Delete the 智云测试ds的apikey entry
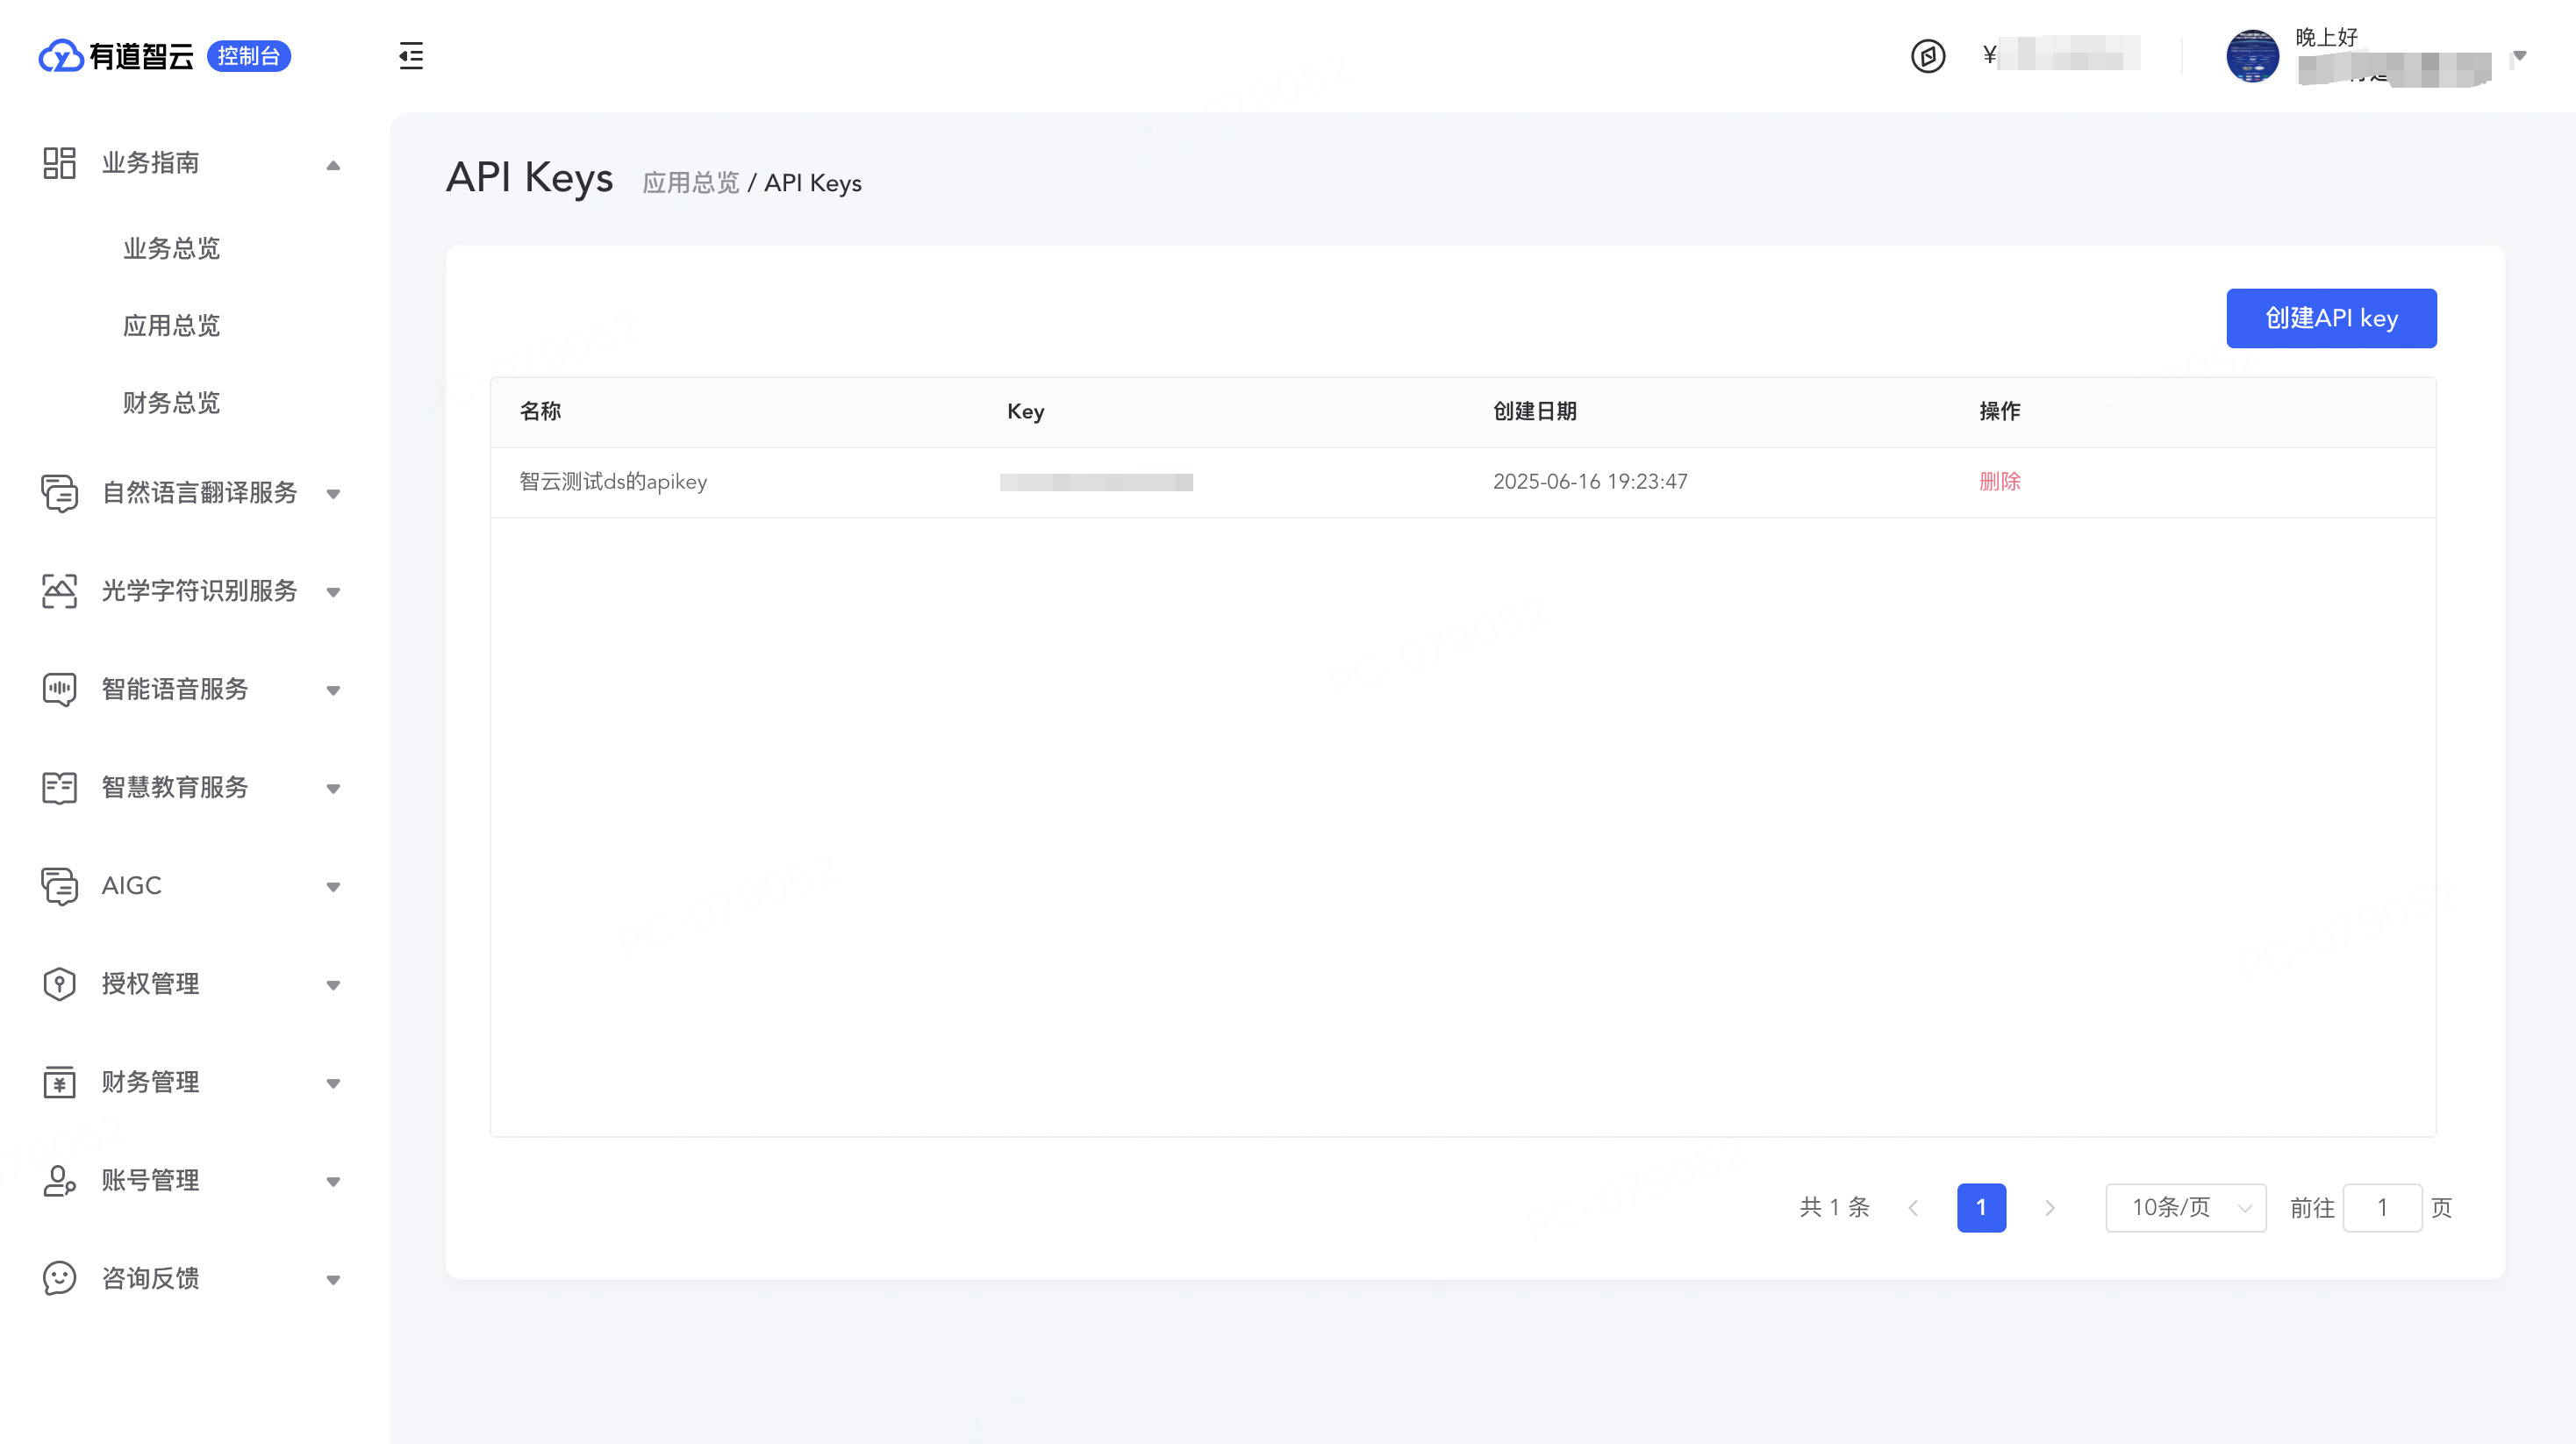The width and height of the screenshot is (2576, 1444). tap(1999, 482)
